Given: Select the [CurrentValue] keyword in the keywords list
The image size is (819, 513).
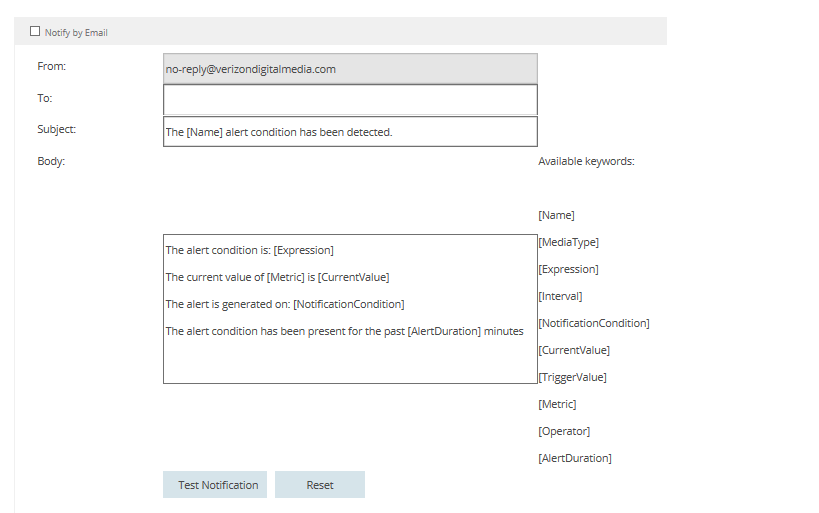Looking at the screenshot, I should (x=574, y=350).
